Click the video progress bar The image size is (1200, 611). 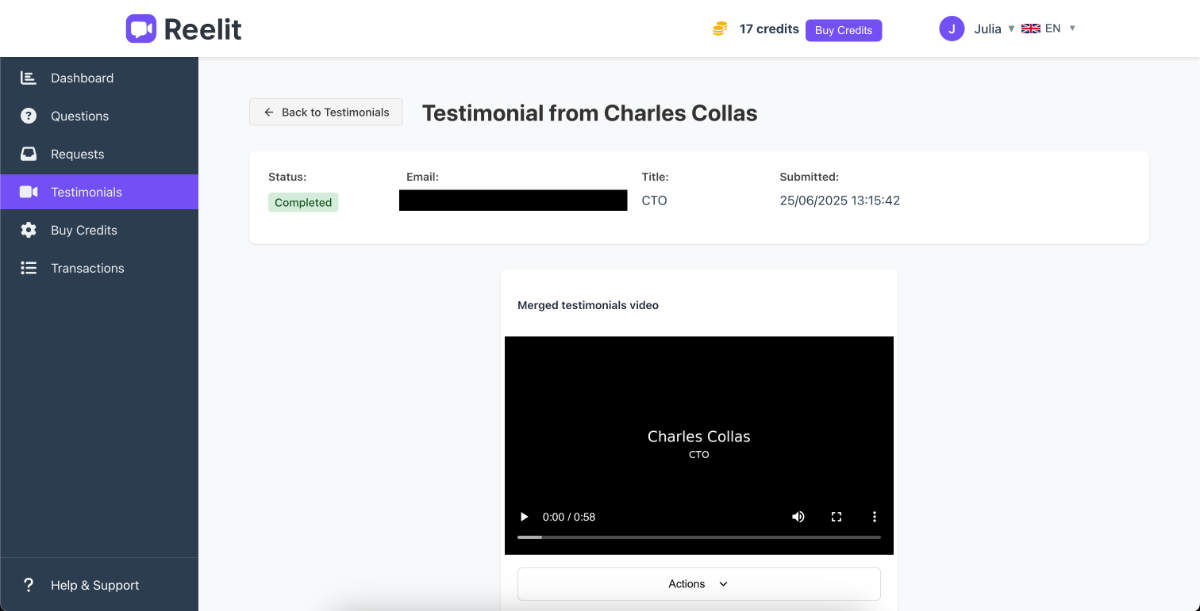[x=698, y=538]
